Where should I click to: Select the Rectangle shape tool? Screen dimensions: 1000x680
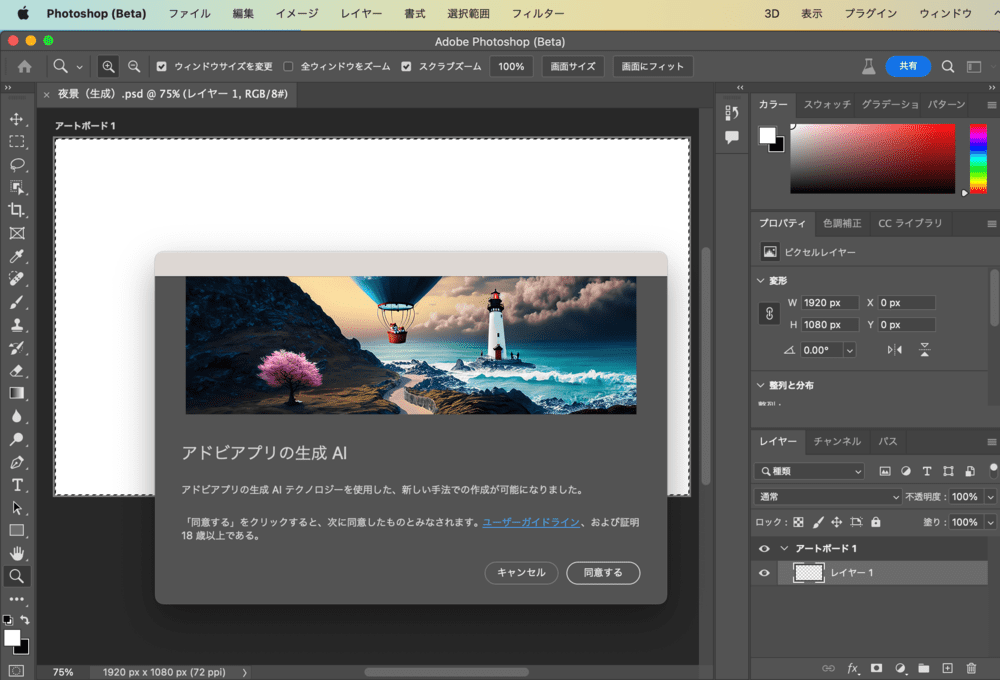click(x=17, y=531)
